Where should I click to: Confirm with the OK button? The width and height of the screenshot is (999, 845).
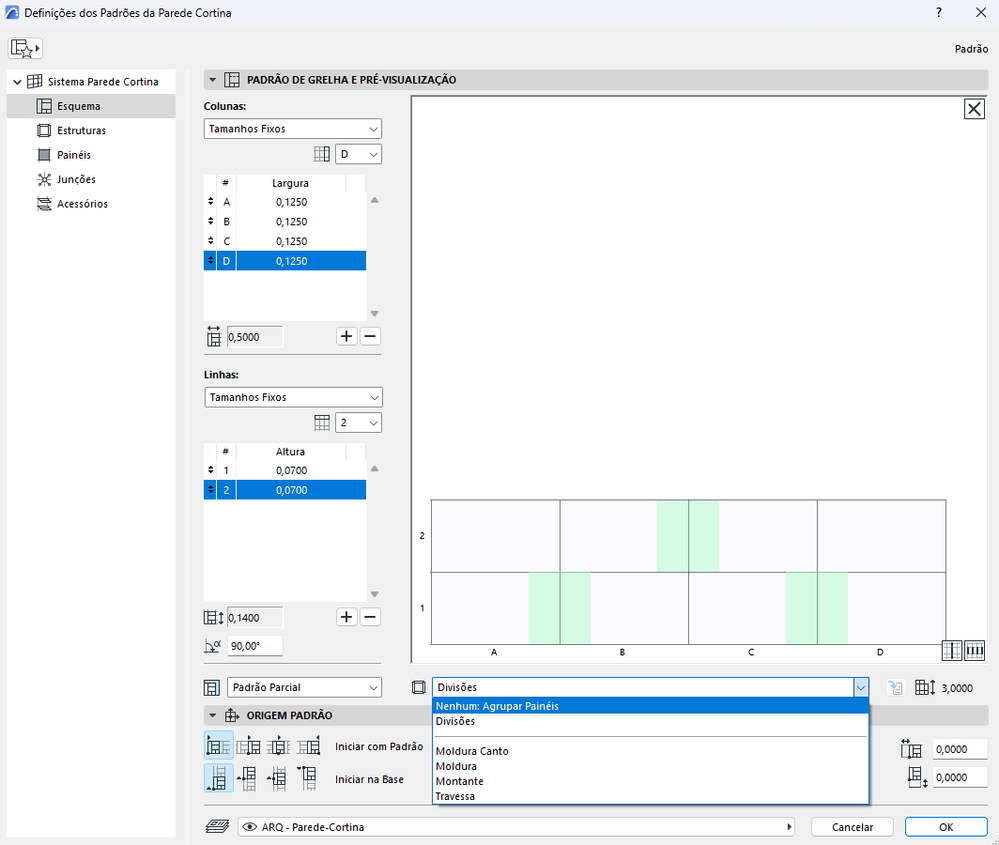946,827
